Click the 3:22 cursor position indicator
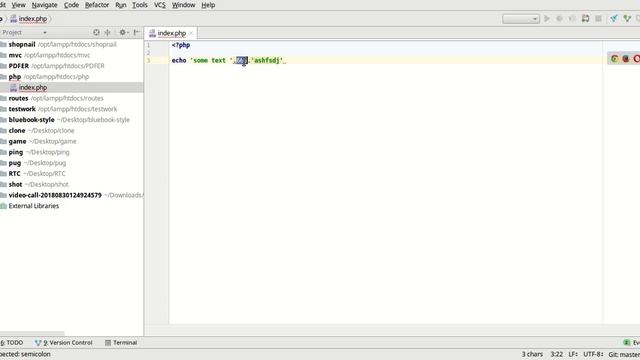640x360 pixels. (556, 354)
